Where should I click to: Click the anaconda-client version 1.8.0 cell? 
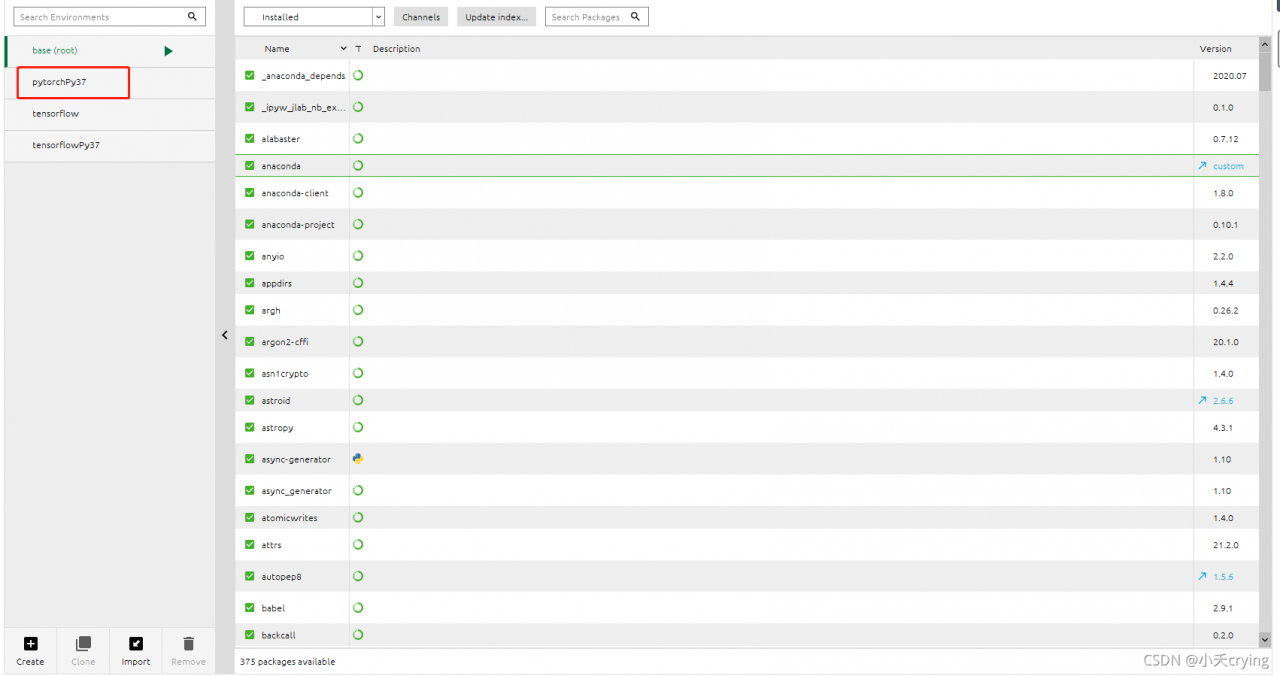[1223, 193]
